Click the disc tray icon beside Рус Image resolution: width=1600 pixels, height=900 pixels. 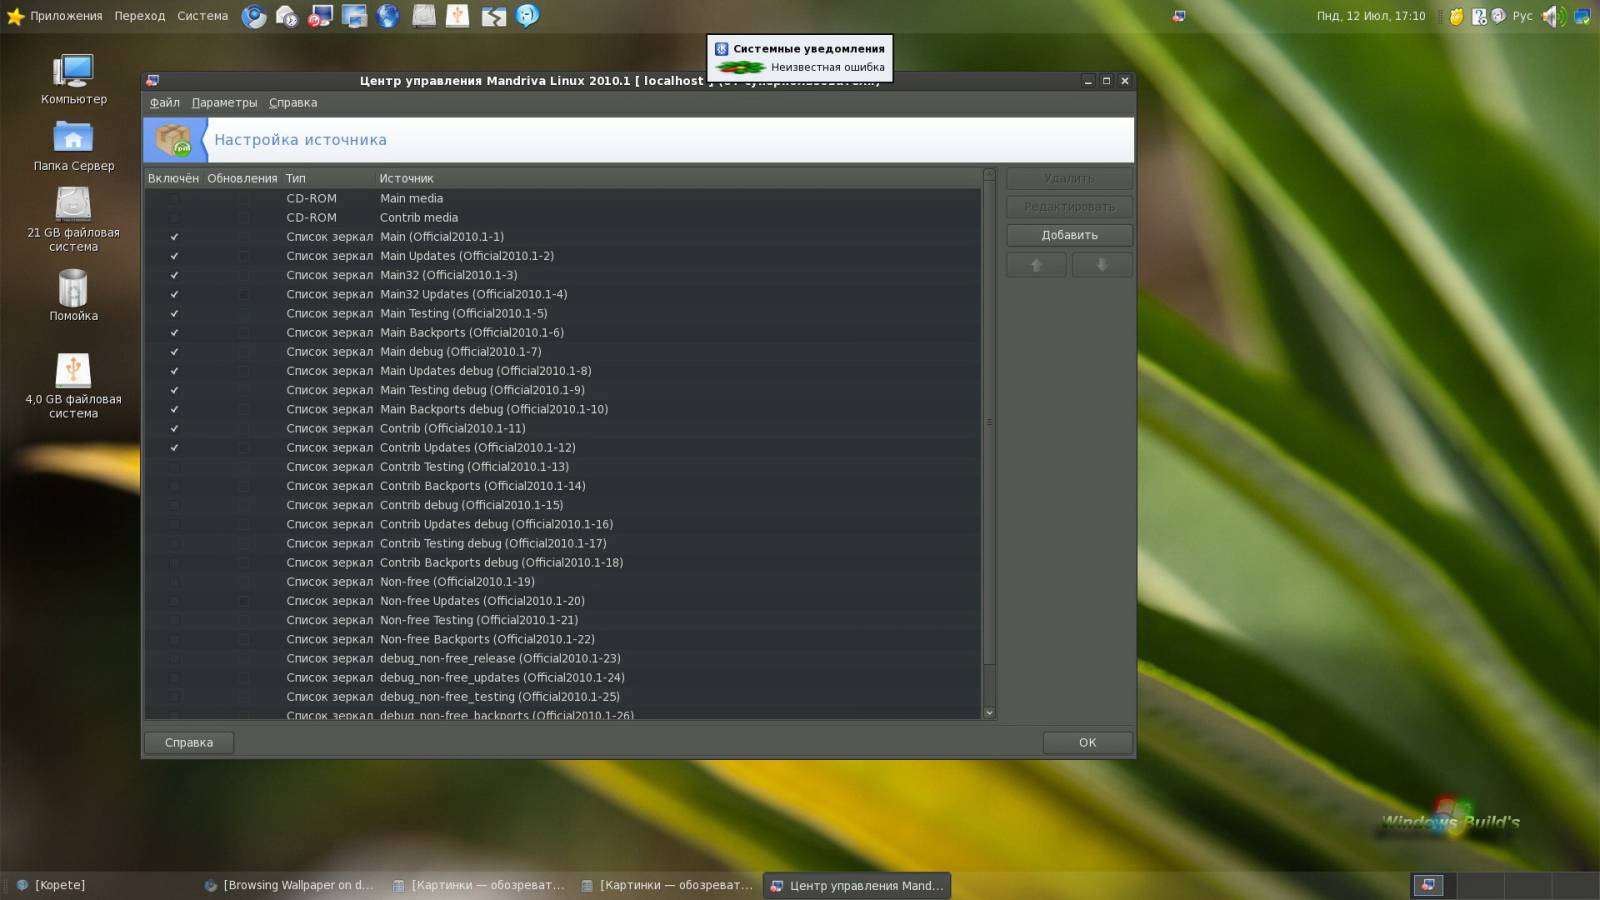1498,16
